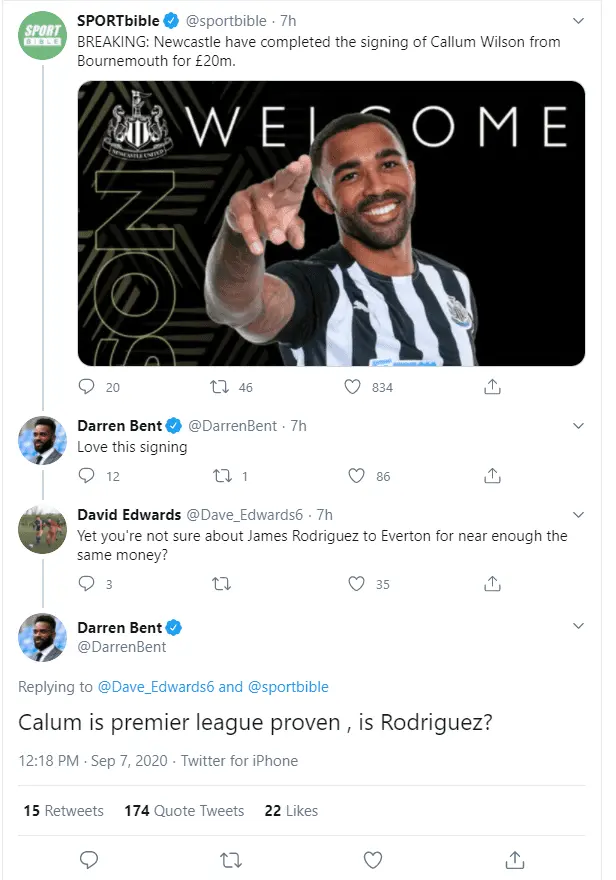Open the @Dave_Edwards6 mention link
Screen dimensions: 616x880
coord(154,687)
